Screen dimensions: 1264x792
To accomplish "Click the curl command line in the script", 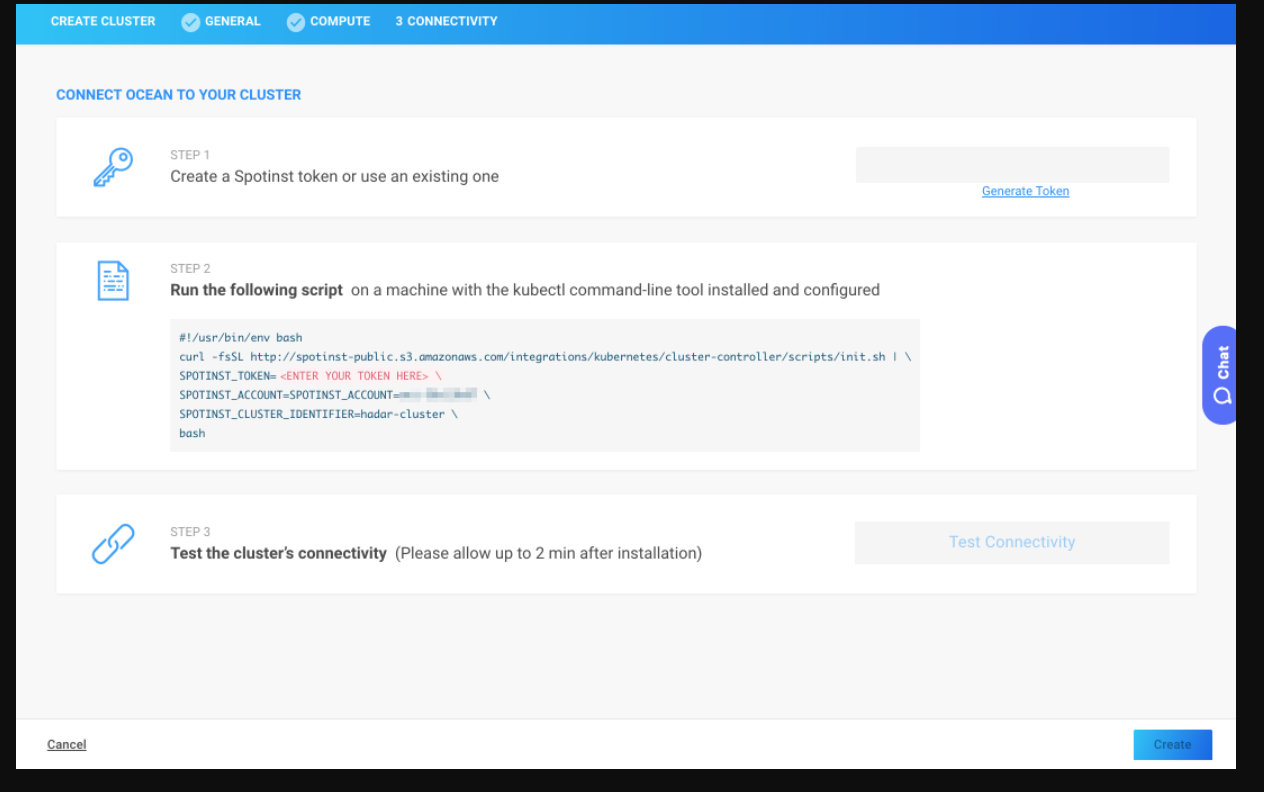I will [x=545, y=357].
